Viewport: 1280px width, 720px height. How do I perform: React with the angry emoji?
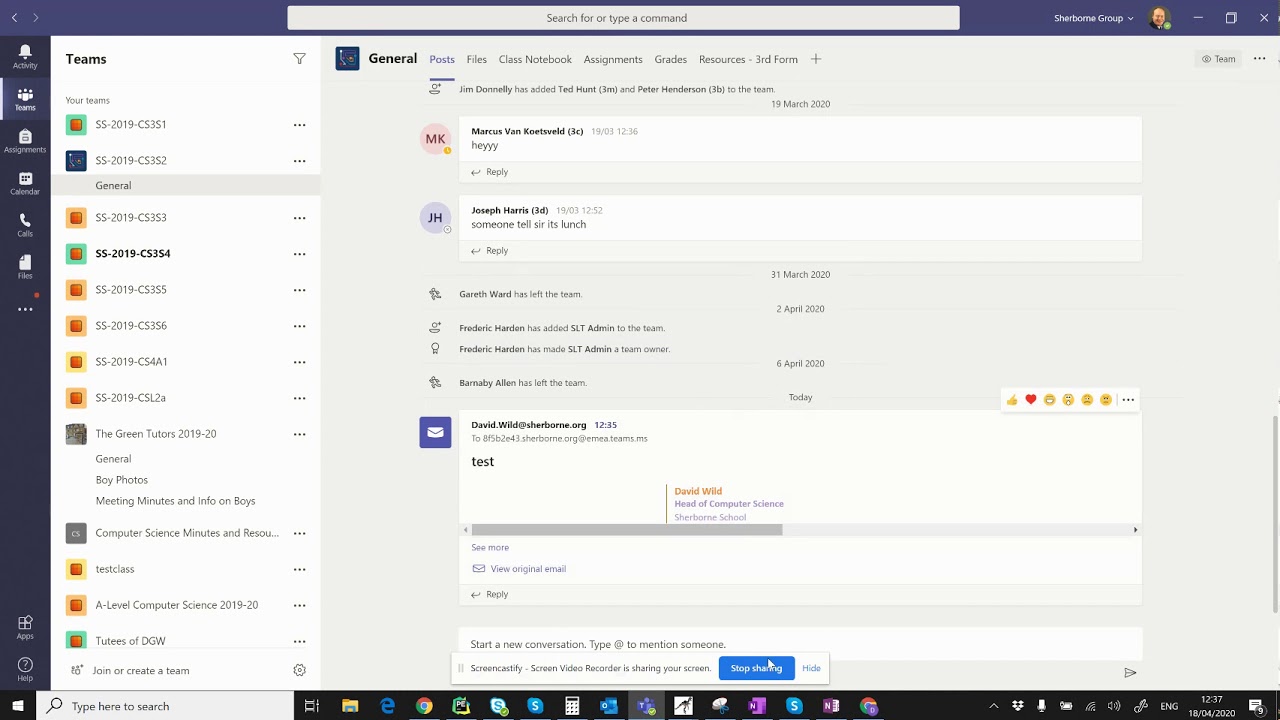point(1105,400)
